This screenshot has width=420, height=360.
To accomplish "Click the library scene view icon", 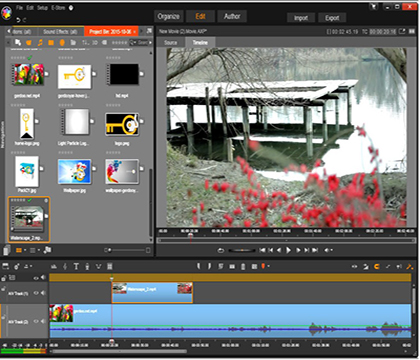I will click(x=48, y=250).
